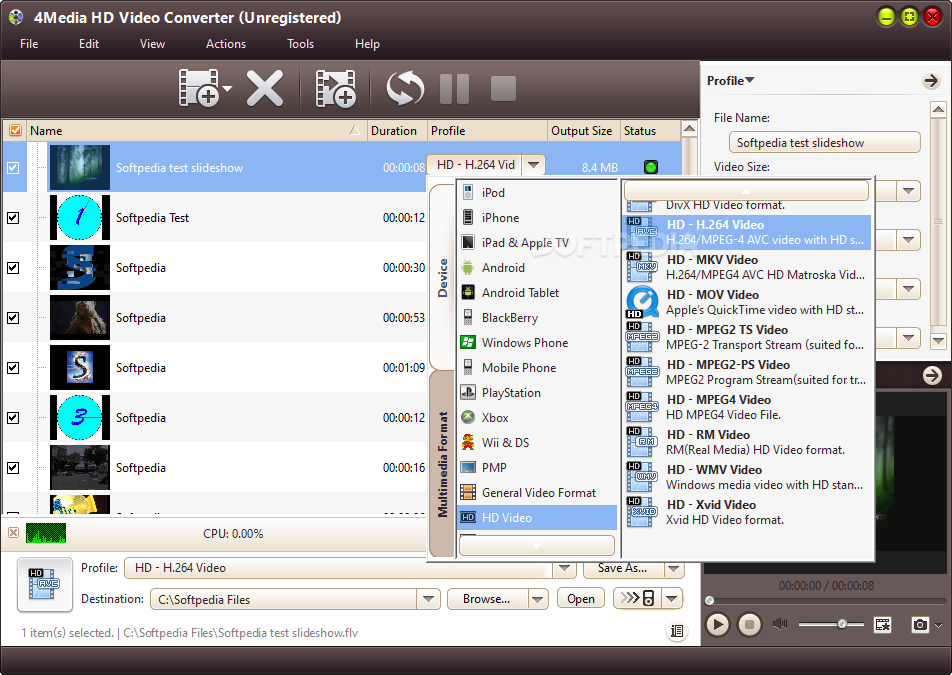Choose HD - MKV Video profile
Image resolution: width=952 pixels, height=675 pixels.
click(747, 267)
